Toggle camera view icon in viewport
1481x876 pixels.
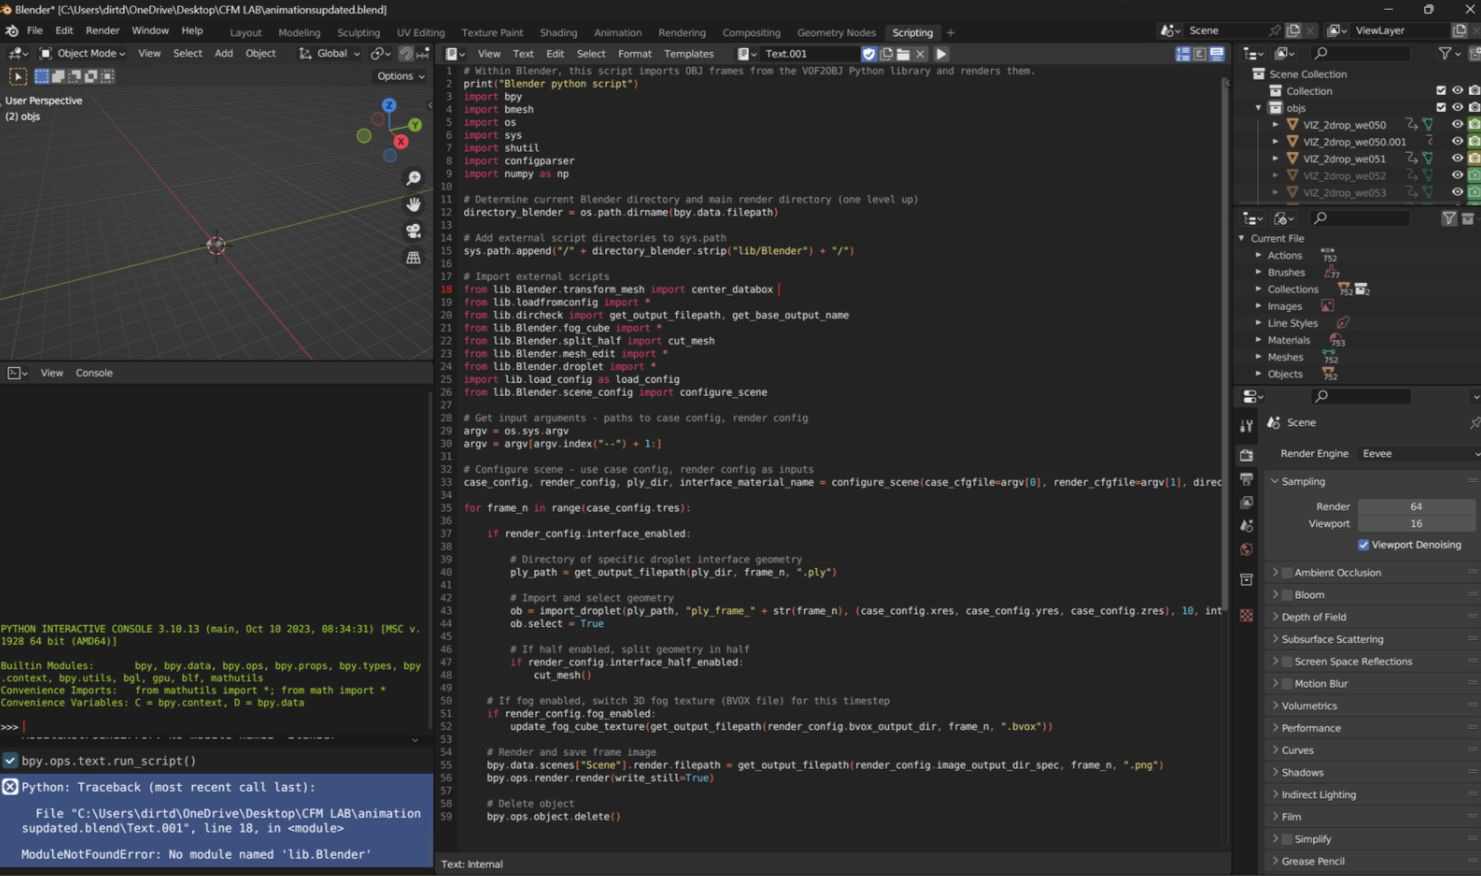point(413,231)
